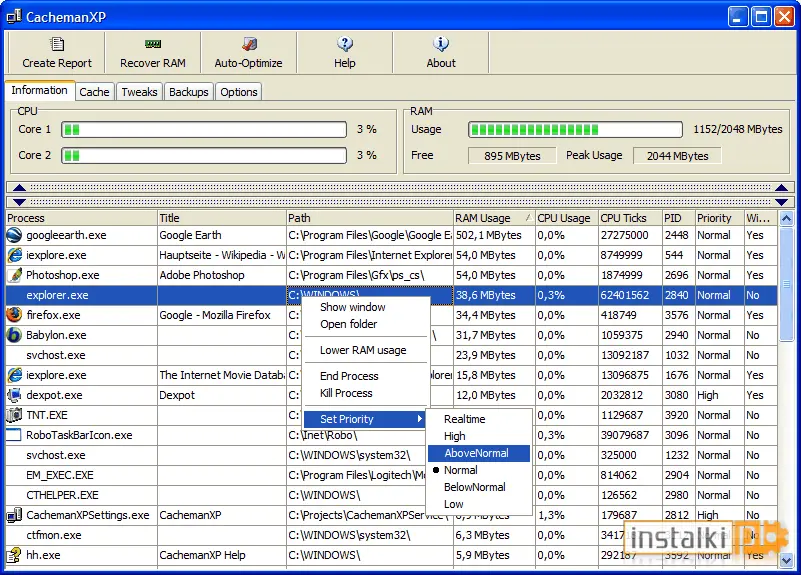Sort by the Path column header
801x575 pixels.
click(x=370, y=218)
